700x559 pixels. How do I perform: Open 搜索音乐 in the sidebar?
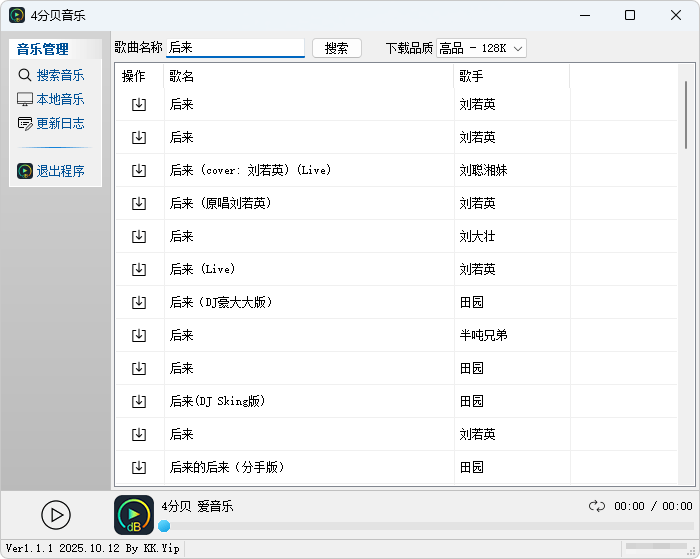59,75
